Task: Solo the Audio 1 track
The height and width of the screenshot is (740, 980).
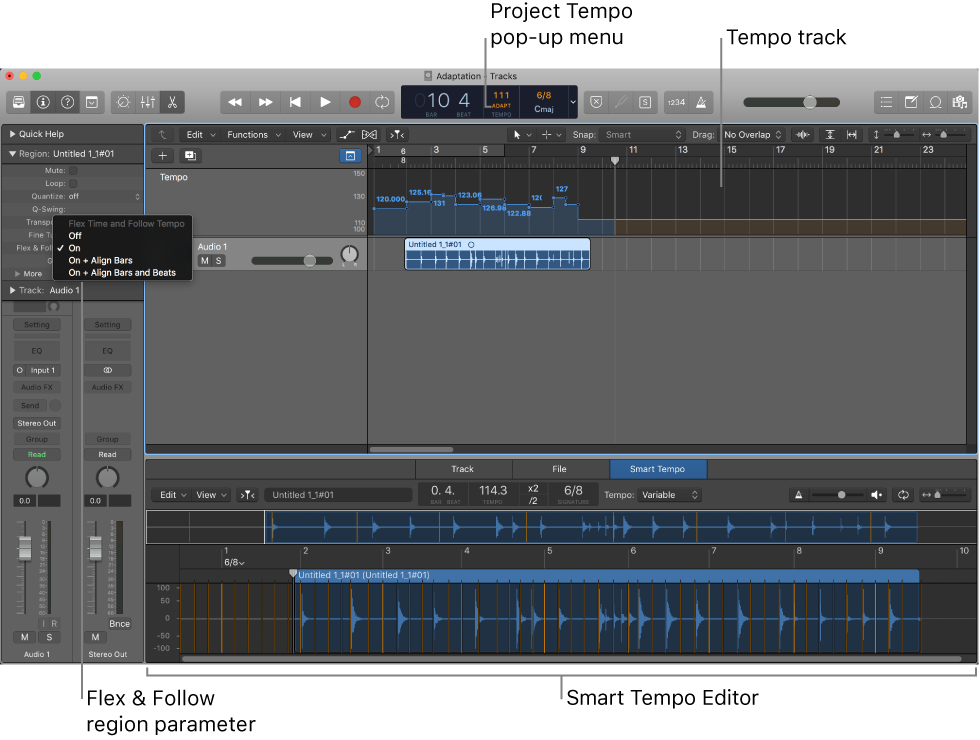Action: [219, 260]
